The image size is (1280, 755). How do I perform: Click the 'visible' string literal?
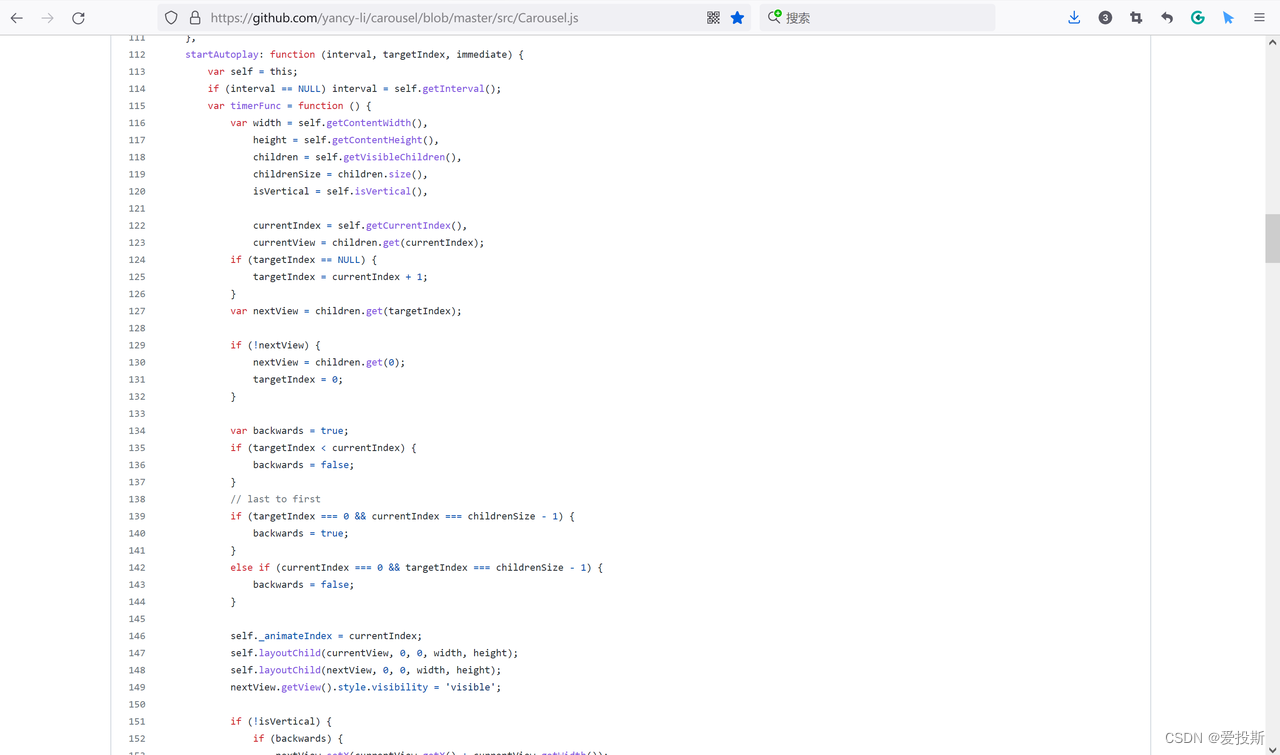[x=468, y=687]
